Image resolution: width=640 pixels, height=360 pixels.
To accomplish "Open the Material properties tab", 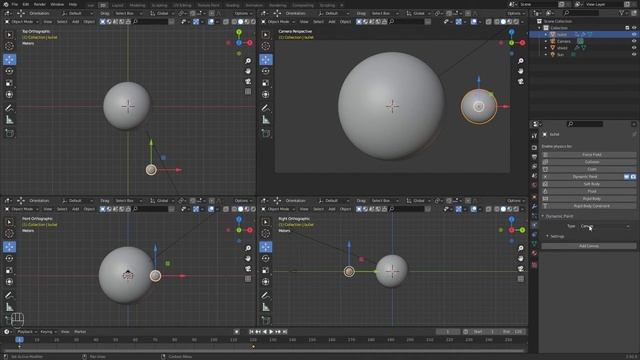I will pyautogui.click(x=534, y=253).
